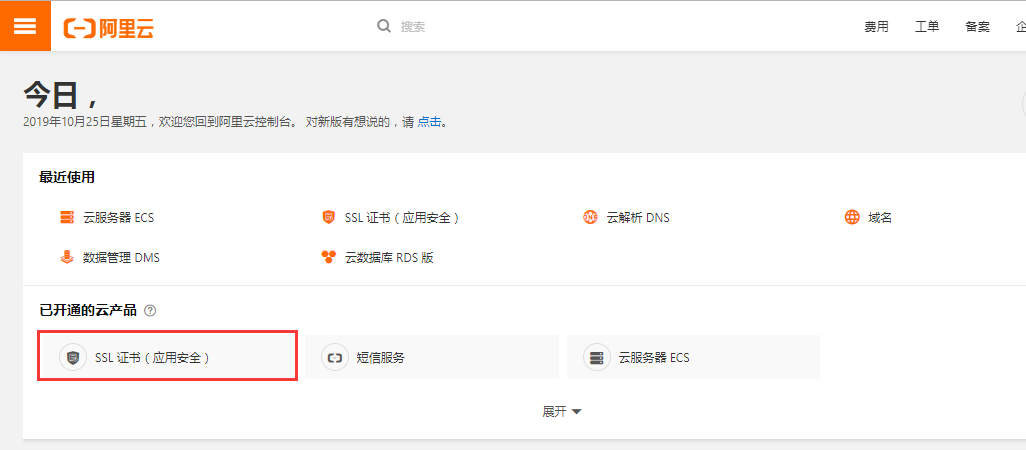Open the 备案 menu

point(977,27)
